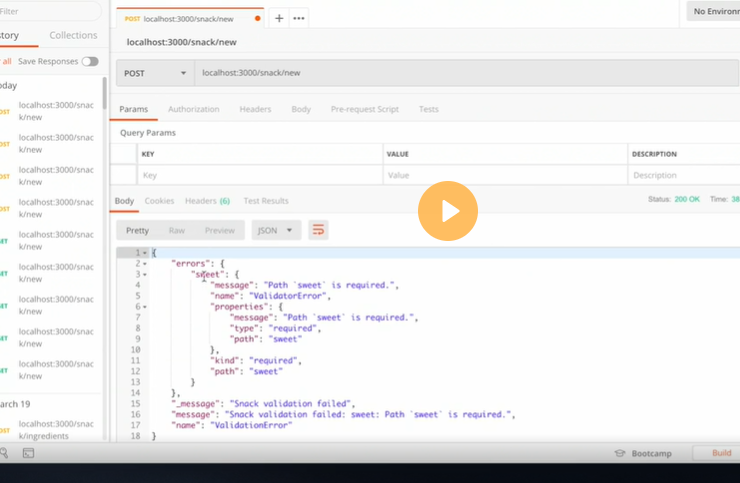Switch to the Collections sidebar tab
Screen dimensions: 740x483
[73, 35]
